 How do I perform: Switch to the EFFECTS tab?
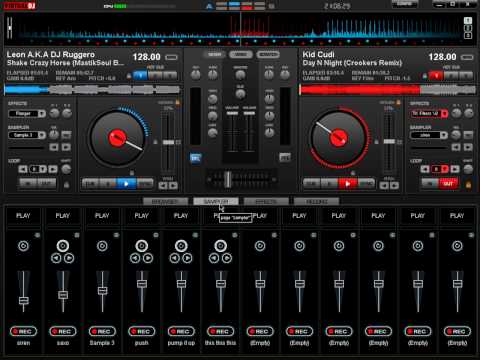[x=266, y=201]
